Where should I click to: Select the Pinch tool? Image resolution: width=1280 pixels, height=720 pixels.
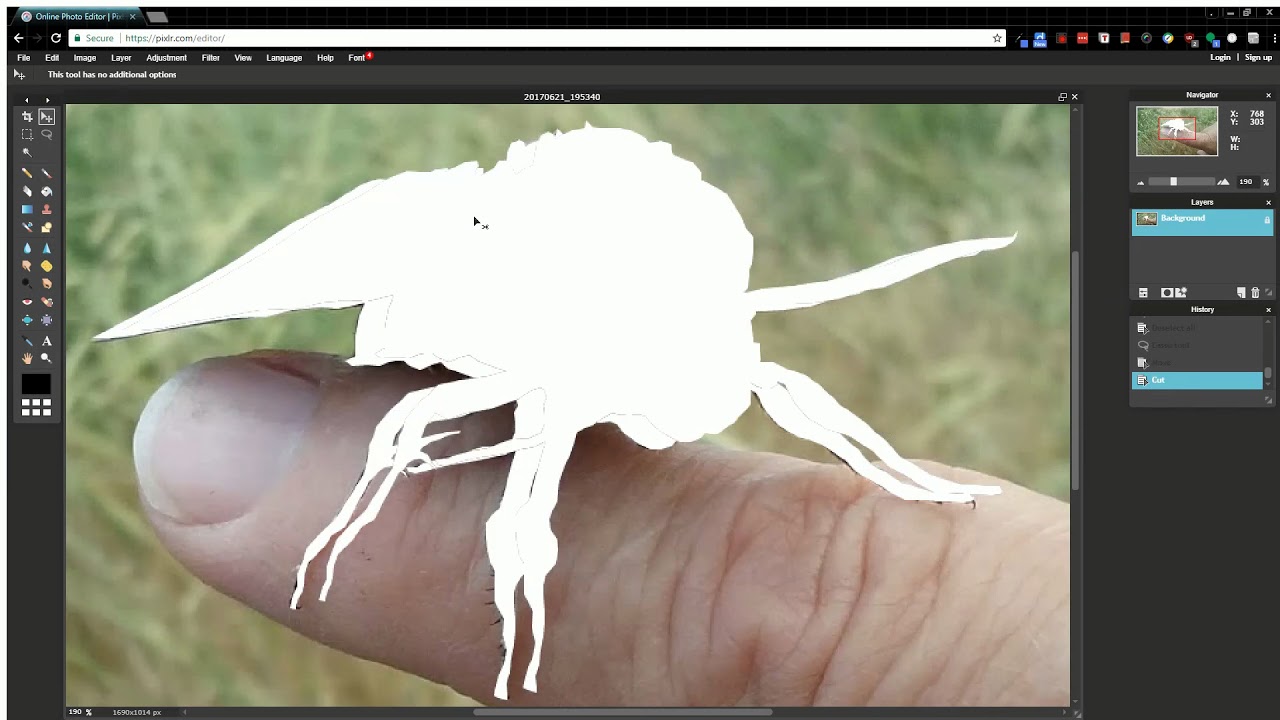46,320
